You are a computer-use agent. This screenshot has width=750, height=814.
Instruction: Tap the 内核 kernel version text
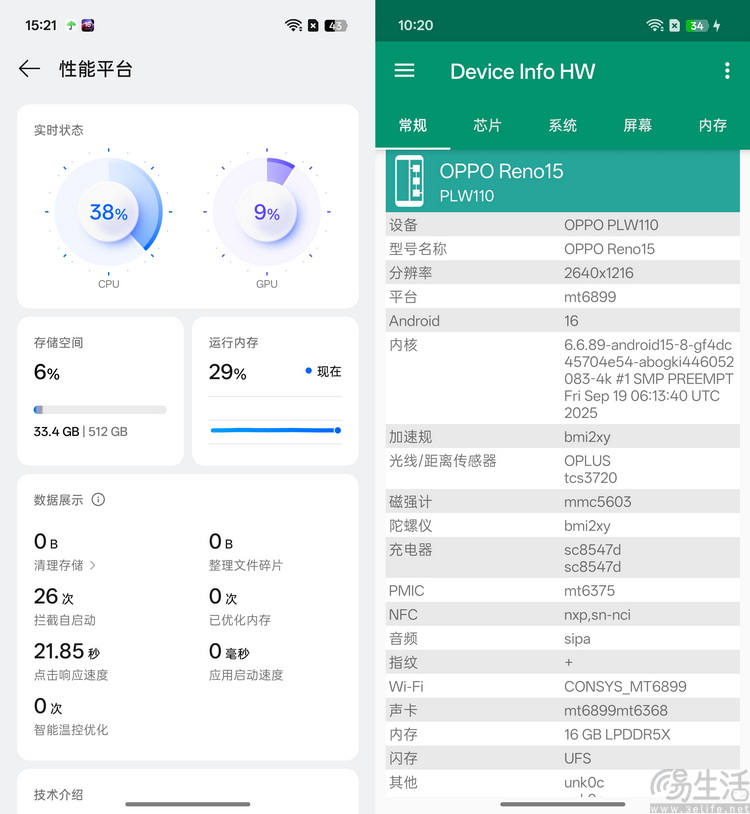[649, 378]
